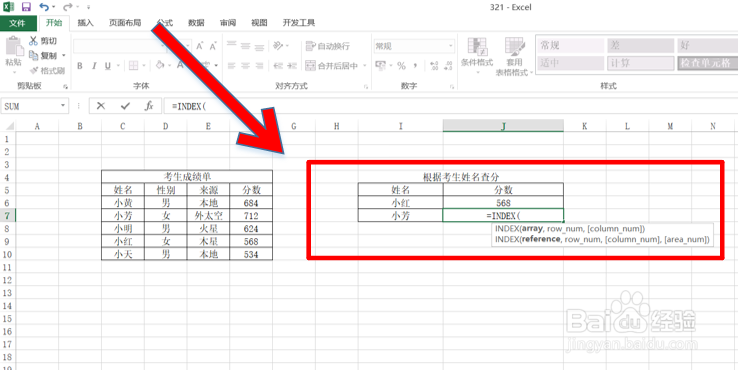Select row header 7
Image resolution: width=738 pixels, height=370 pixels.
[7, 216]
